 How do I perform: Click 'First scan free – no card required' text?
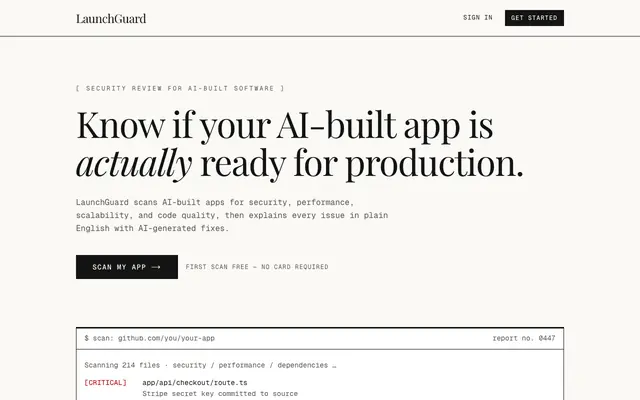(257, 267)
